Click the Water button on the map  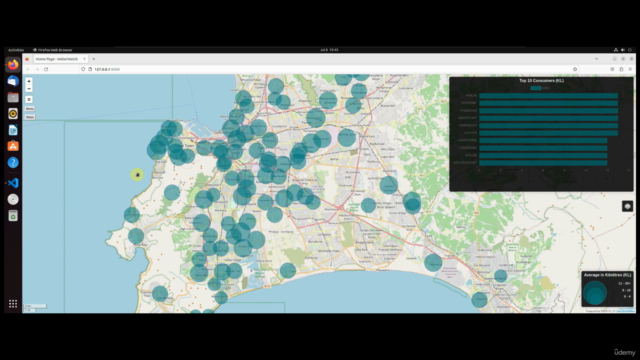[x=30, y=117]
